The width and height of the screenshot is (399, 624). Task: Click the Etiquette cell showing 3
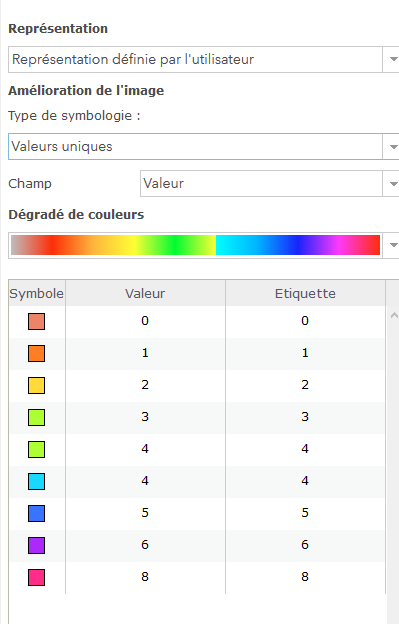[x=305, y=417]
